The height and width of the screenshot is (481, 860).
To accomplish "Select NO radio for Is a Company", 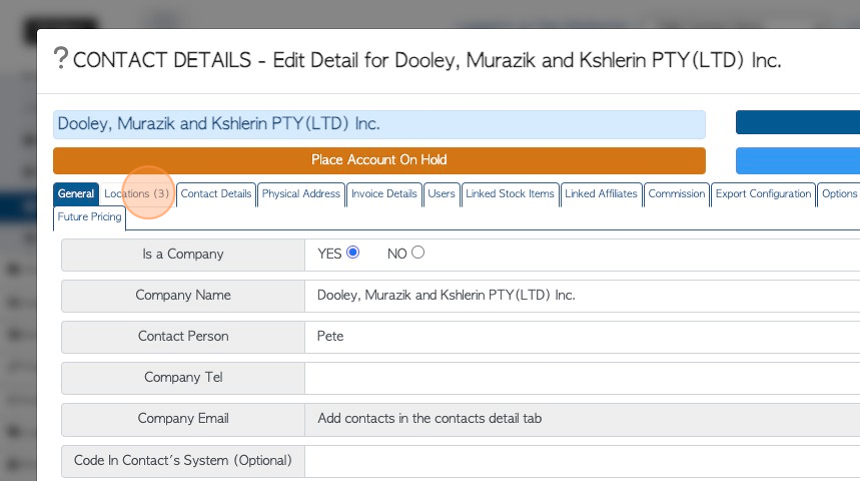I will tap(418, 252).
